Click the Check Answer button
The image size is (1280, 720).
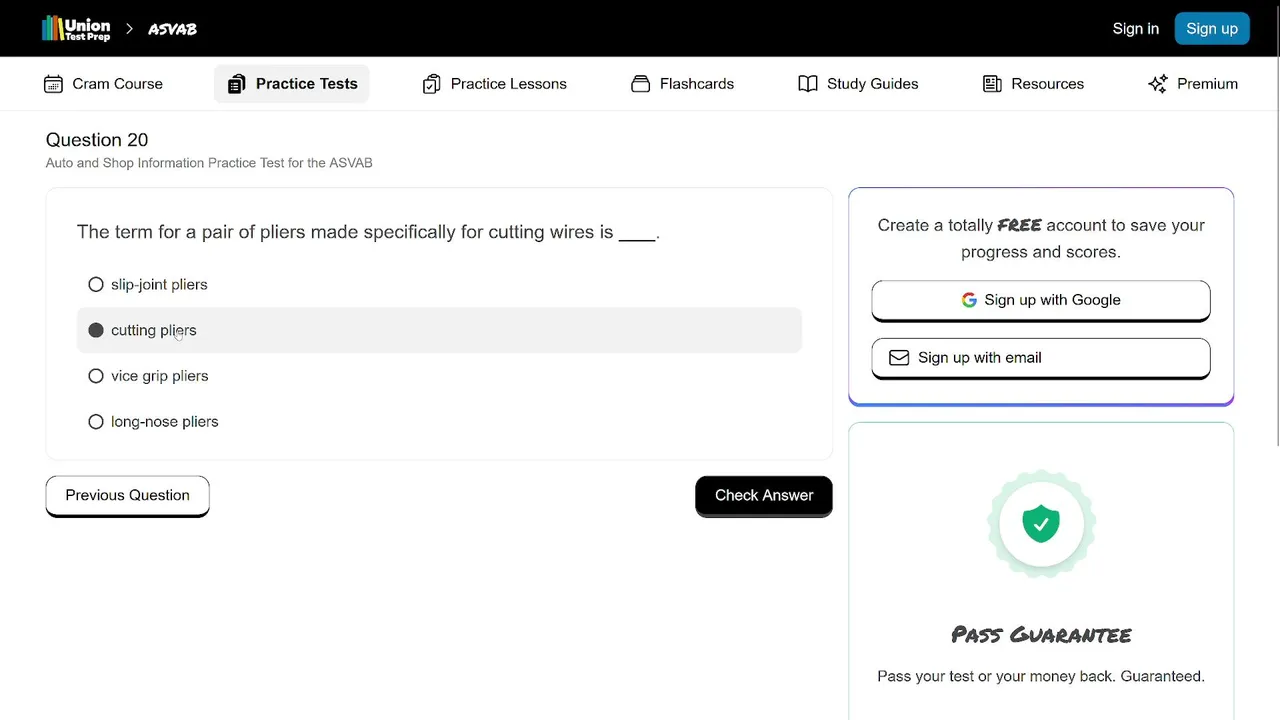coord(764,496)
